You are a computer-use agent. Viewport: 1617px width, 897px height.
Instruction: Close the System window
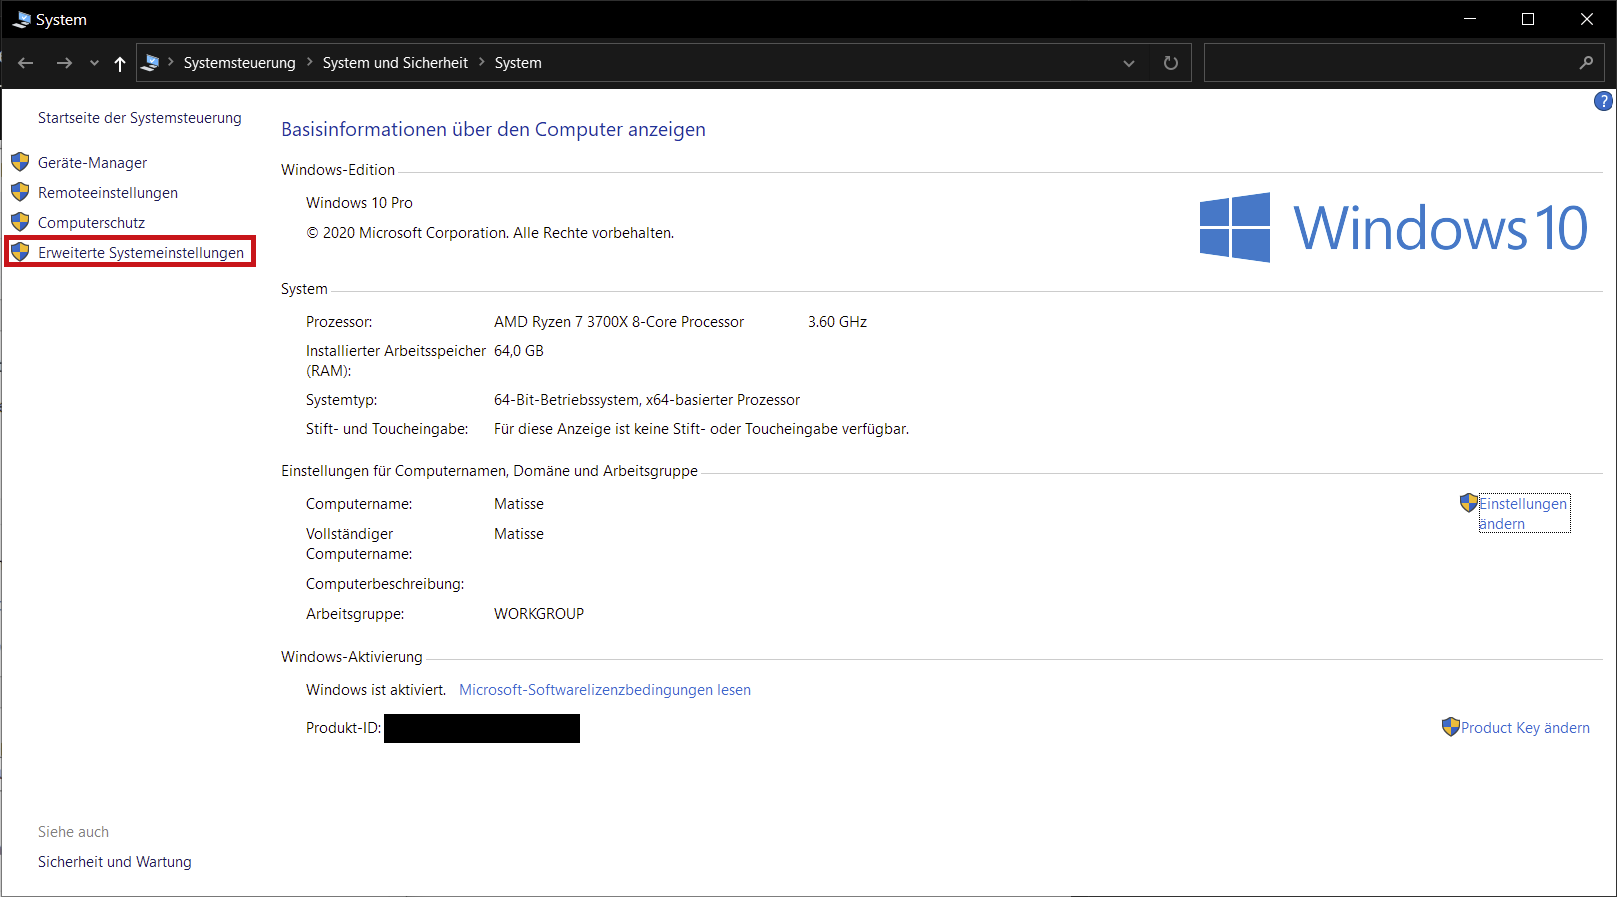pyautogui.click(x=1586, y=19)
